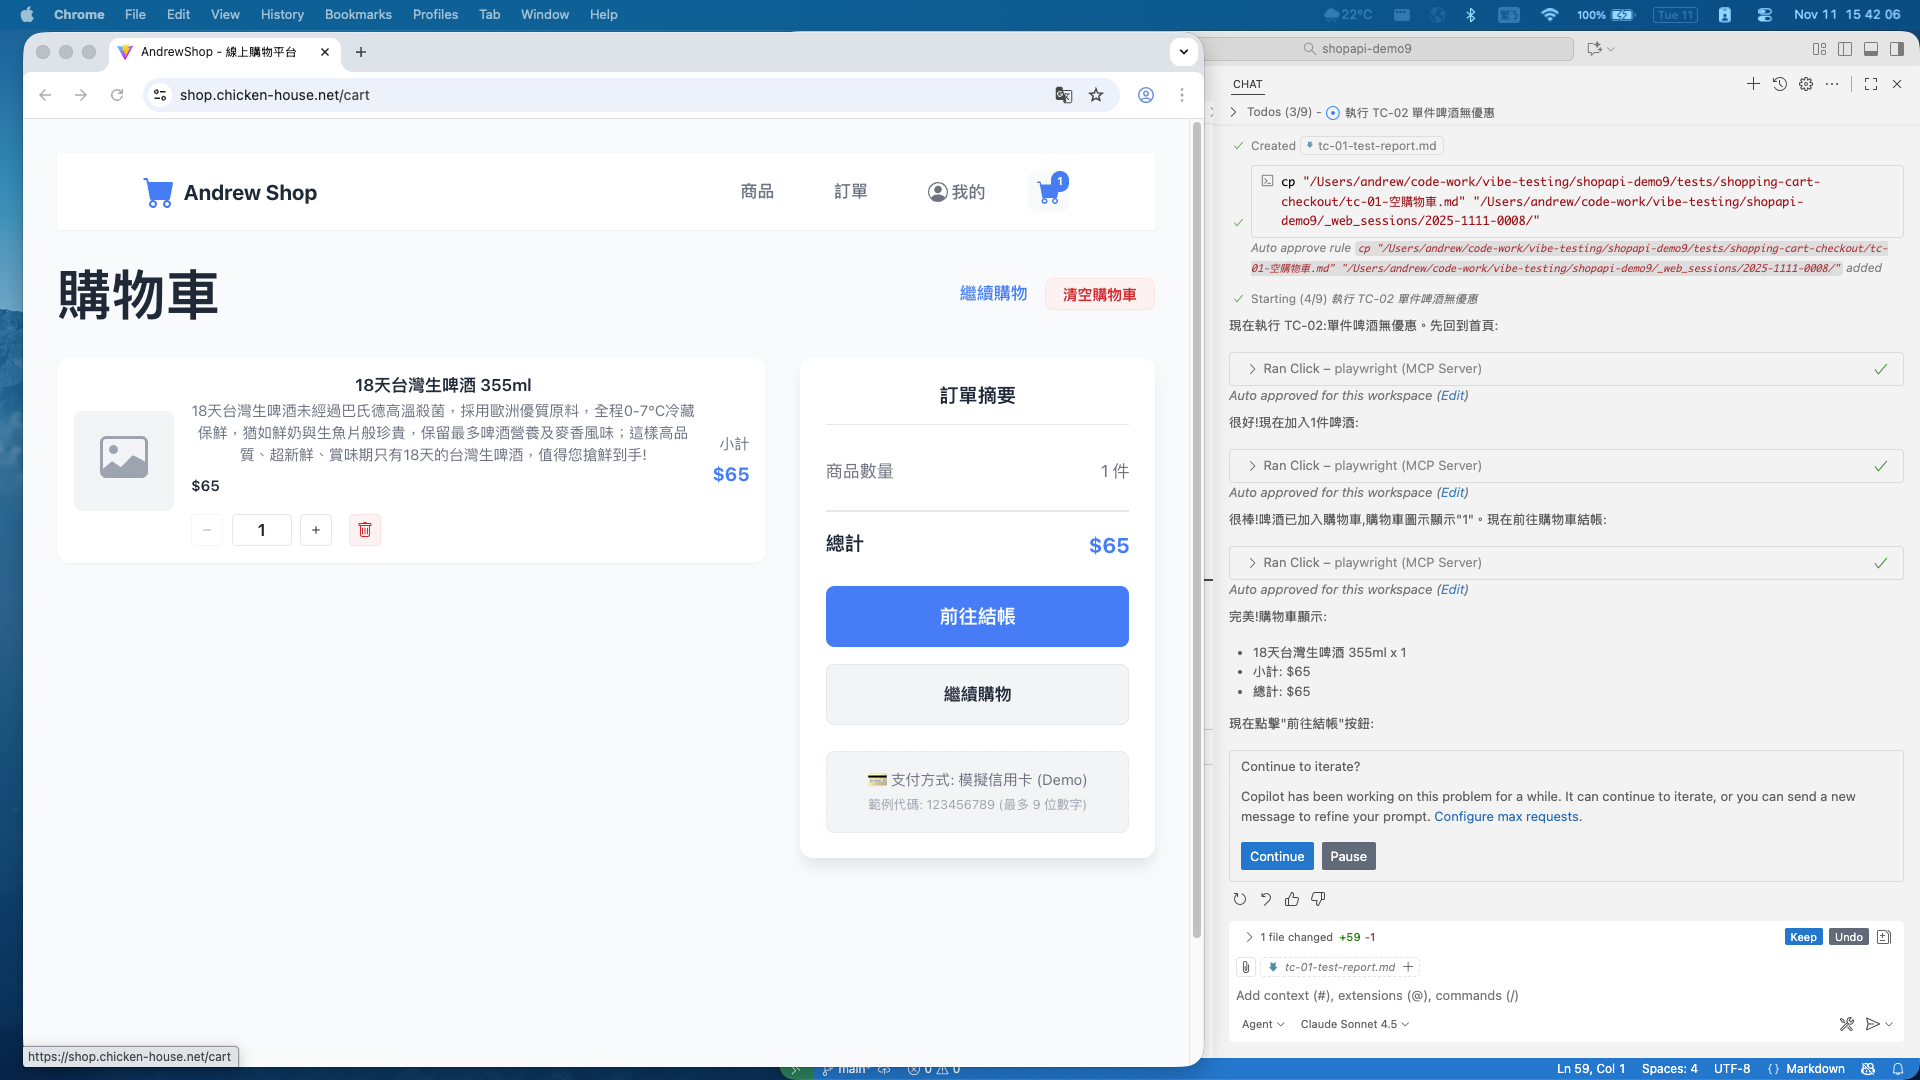1920x1080 pixels.
Task: Open the Copilot chat history
Action: tap(1779, 84)
